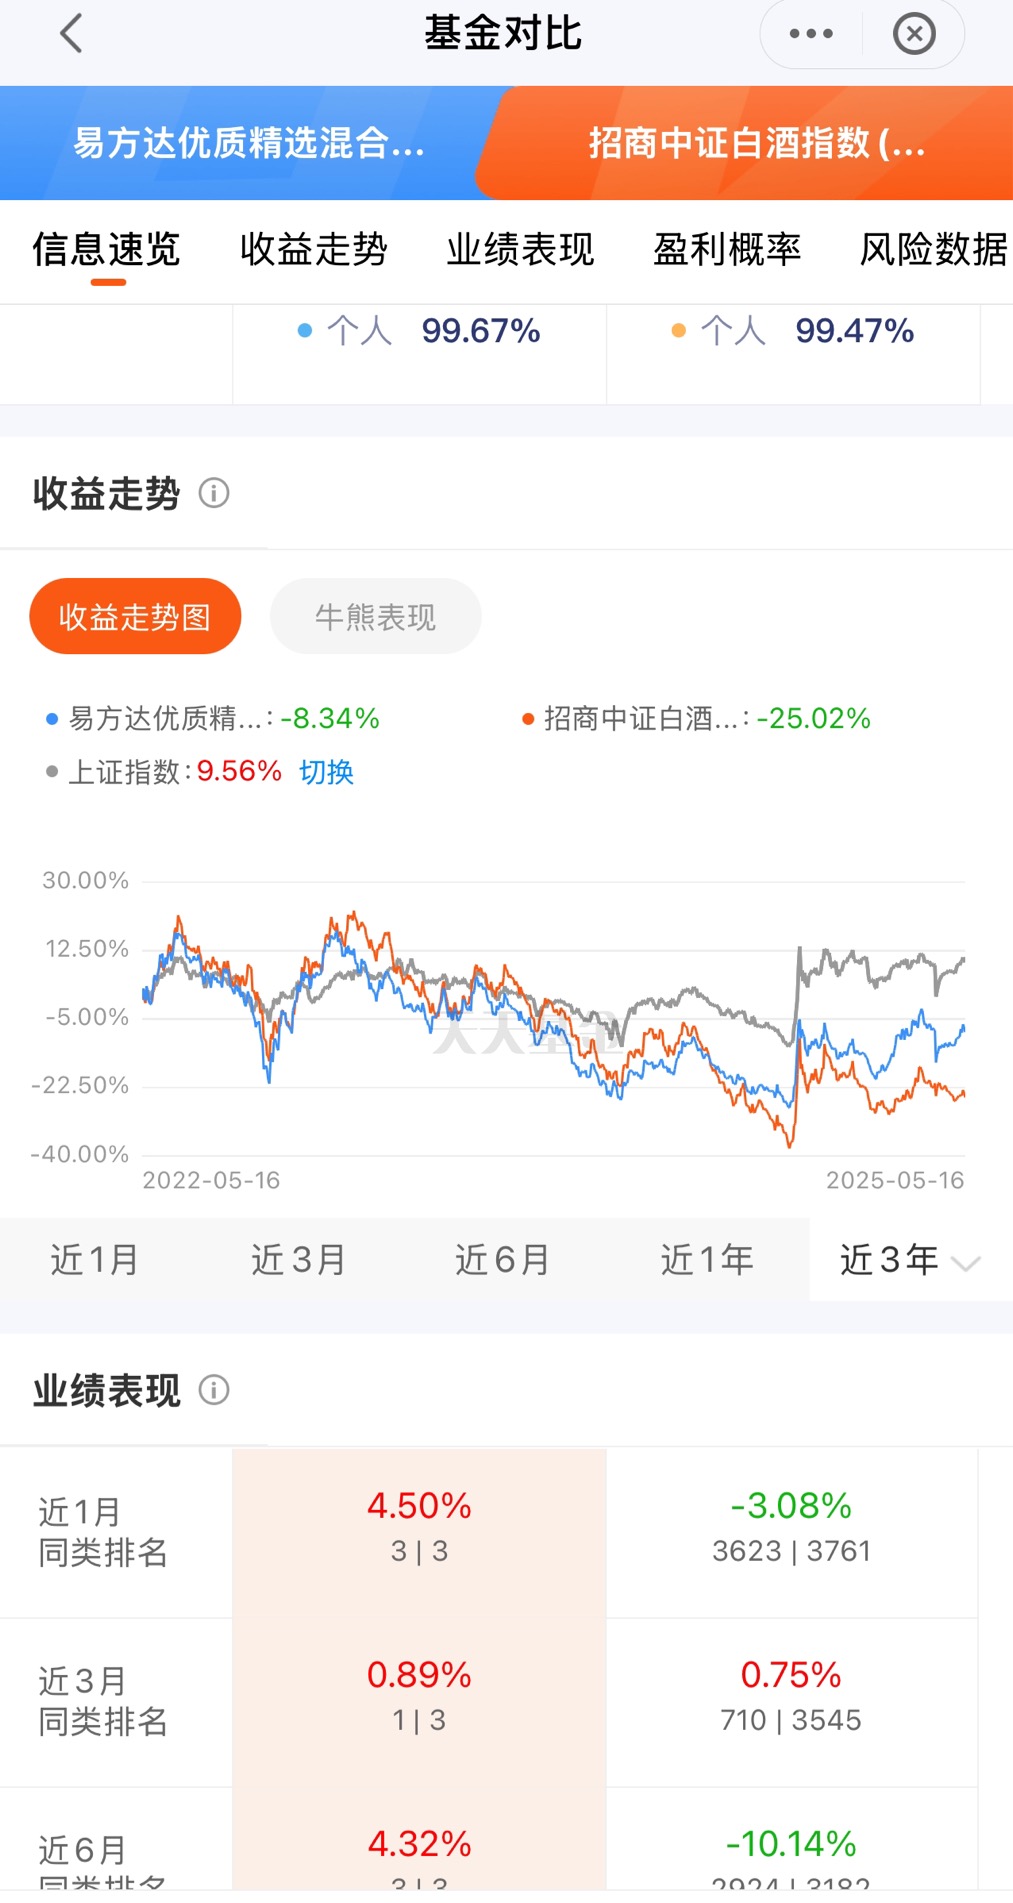Screen dimensions: 1013x1903
Task: Click the 切换 benchmark link
Action: coord(326,772)
